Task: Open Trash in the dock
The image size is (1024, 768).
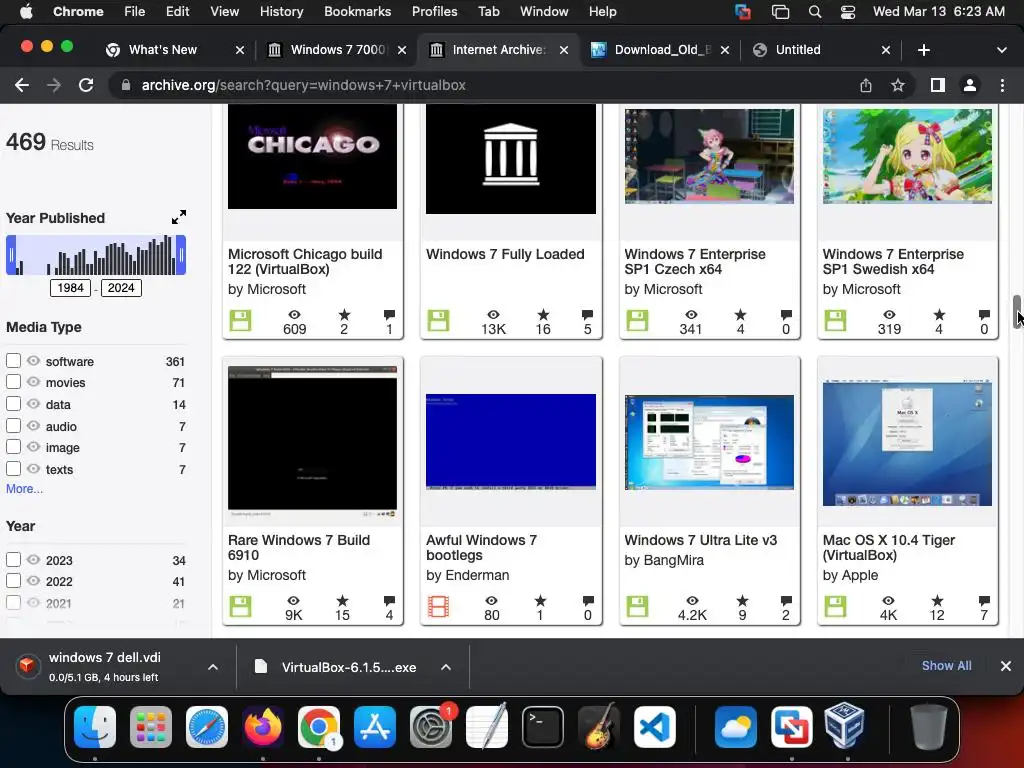Action: pyautogui.click(x=929, y=727)
